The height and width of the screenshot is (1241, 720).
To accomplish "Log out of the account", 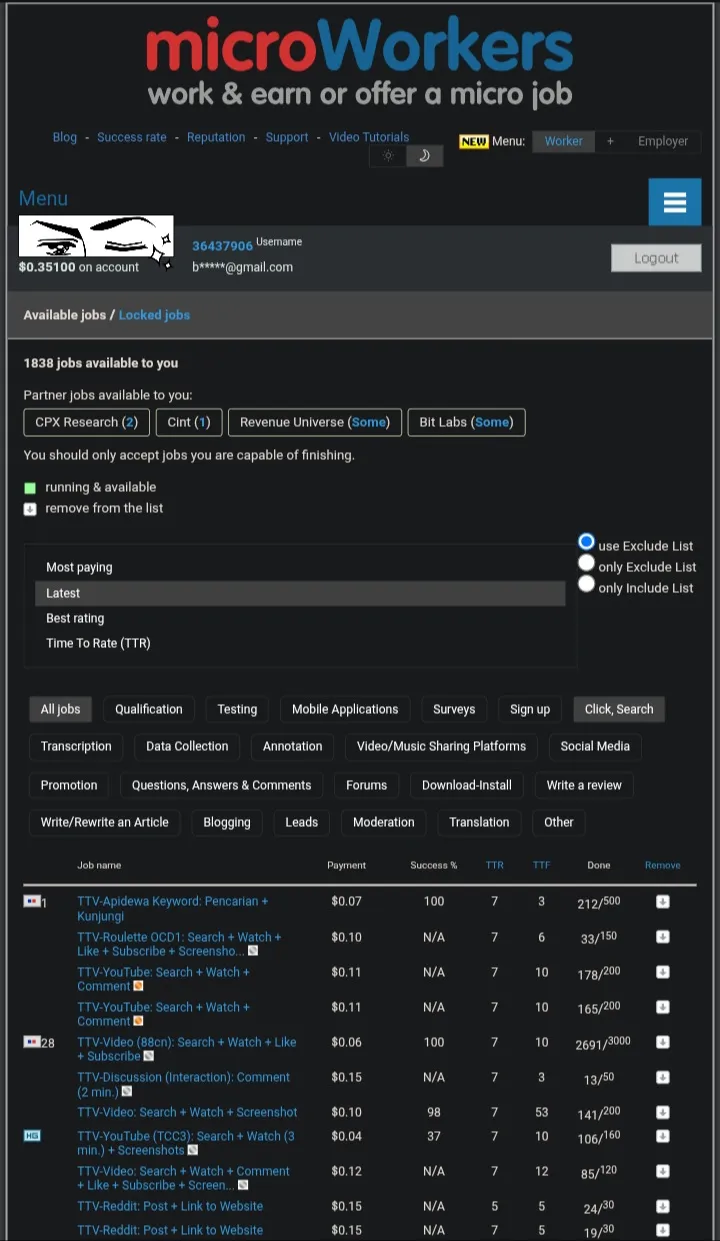I will [x=656, y=258].
